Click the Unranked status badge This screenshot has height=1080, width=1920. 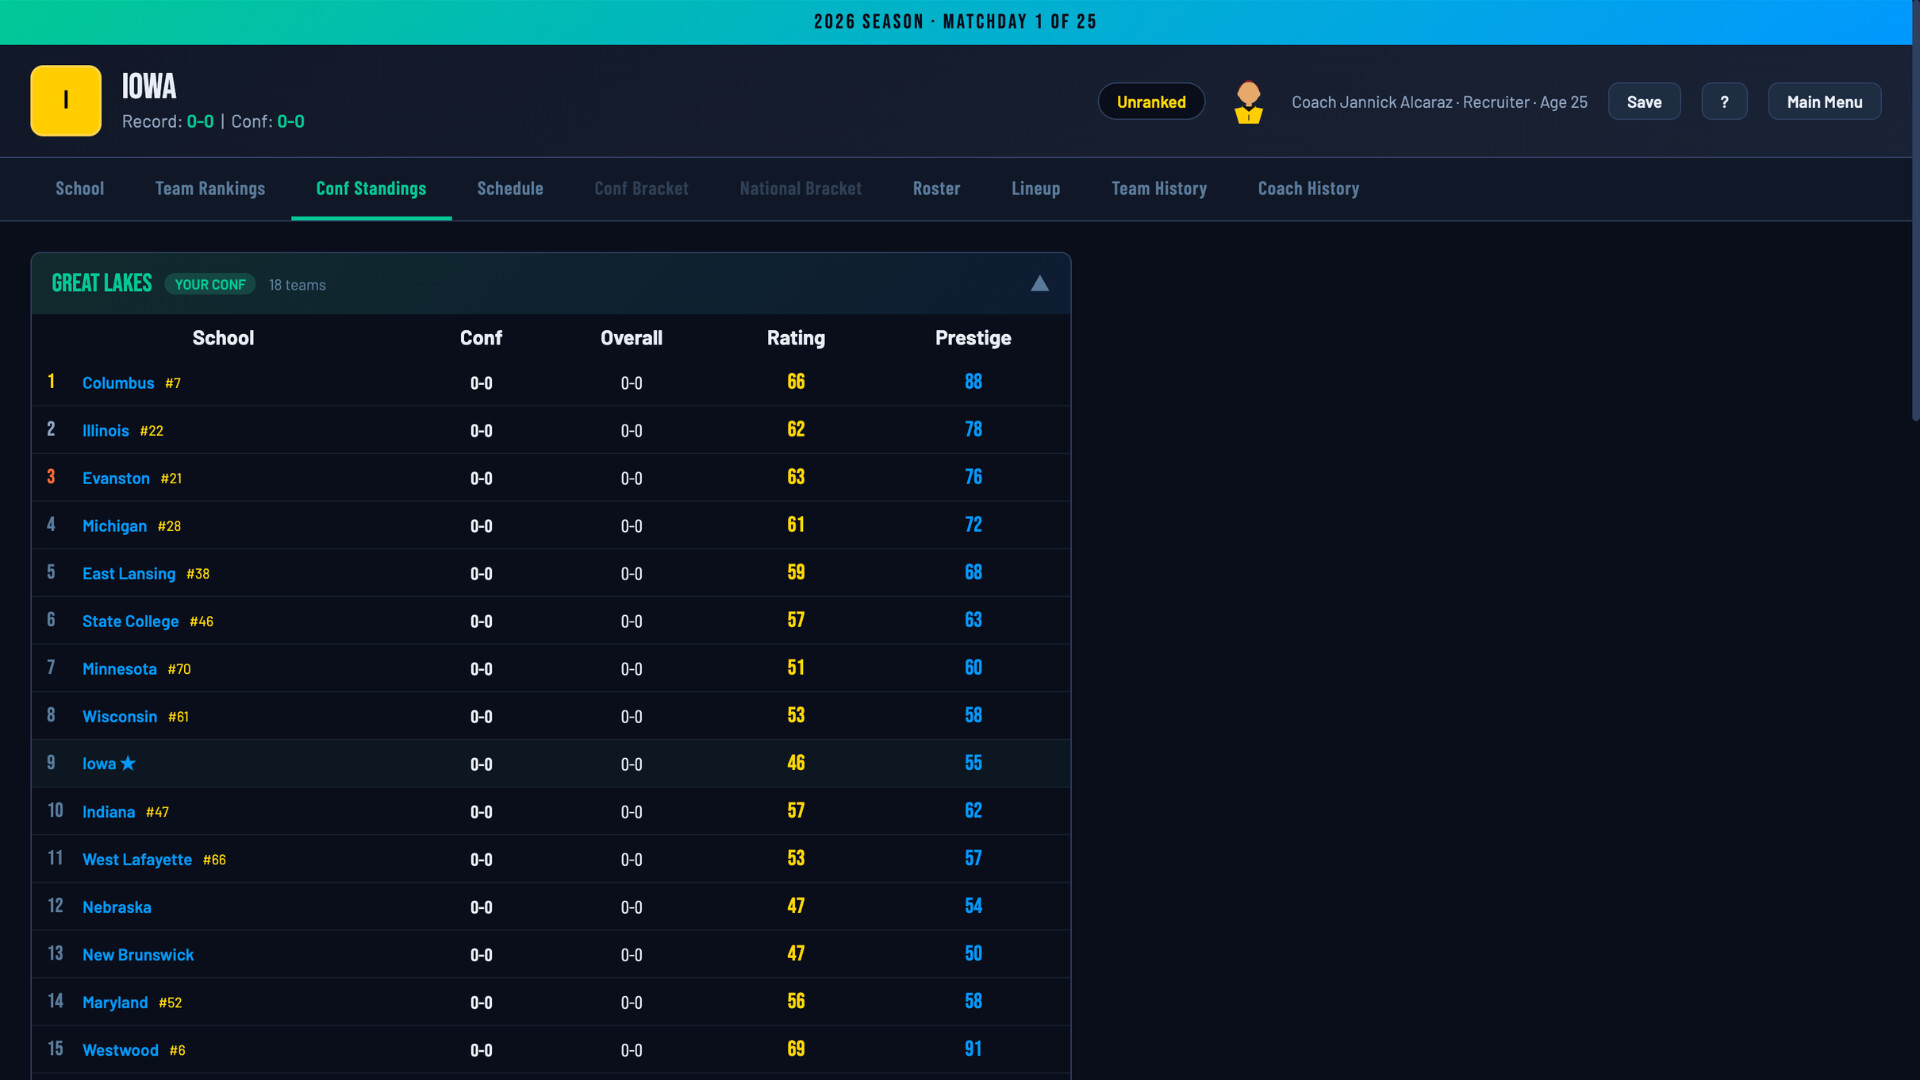tap(1151, 102)
